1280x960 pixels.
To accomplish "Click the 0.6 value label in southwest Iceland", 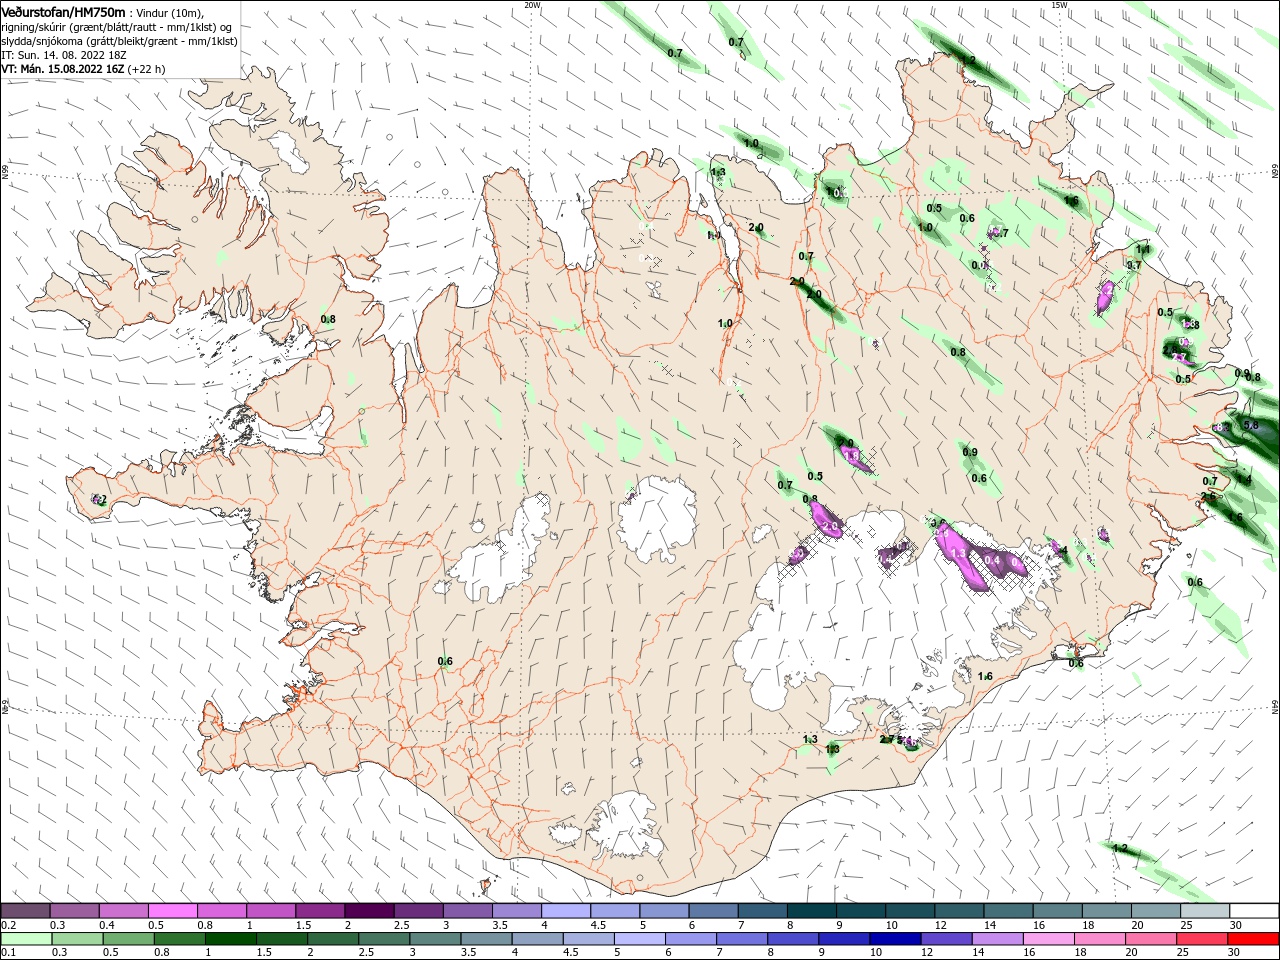I will click(445, 661).
